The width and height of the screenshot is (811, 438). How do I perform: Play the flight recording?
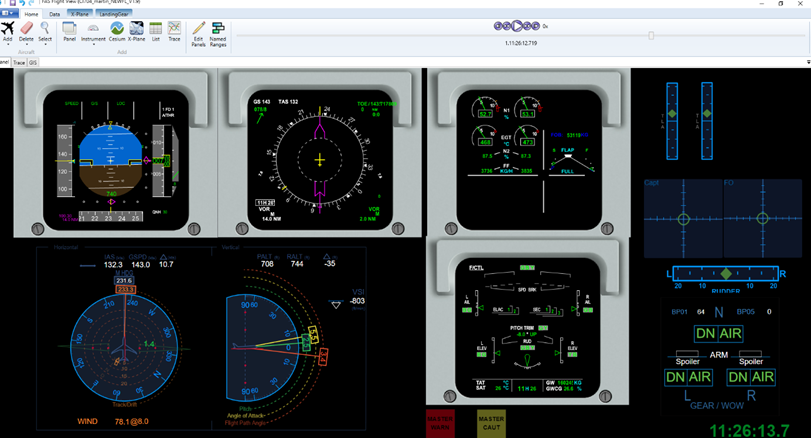pos(517,25)
